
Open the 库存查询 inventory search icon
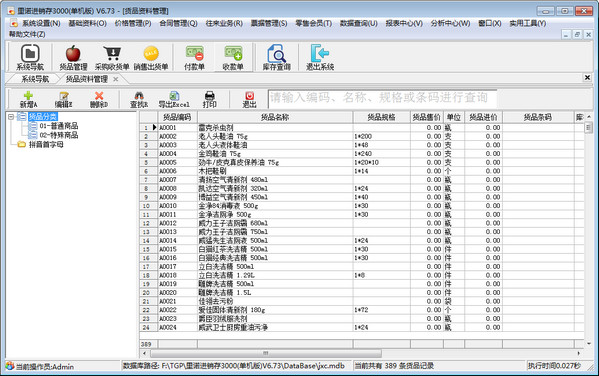tap(277, 57)
